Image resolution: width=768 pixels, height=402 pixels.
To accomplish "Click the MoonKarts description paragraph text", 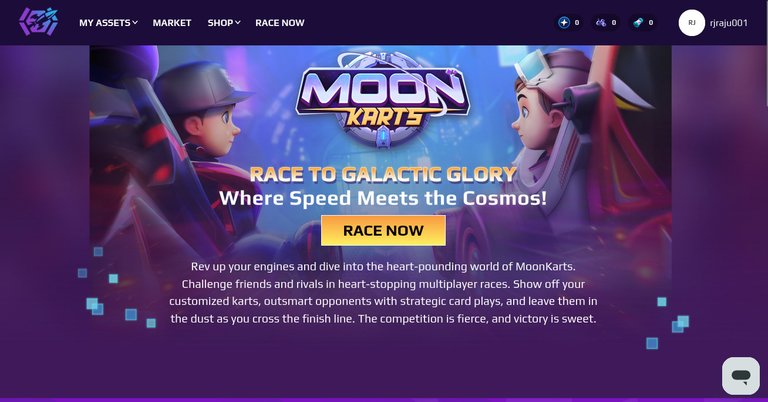I will (x=383, y=293).
